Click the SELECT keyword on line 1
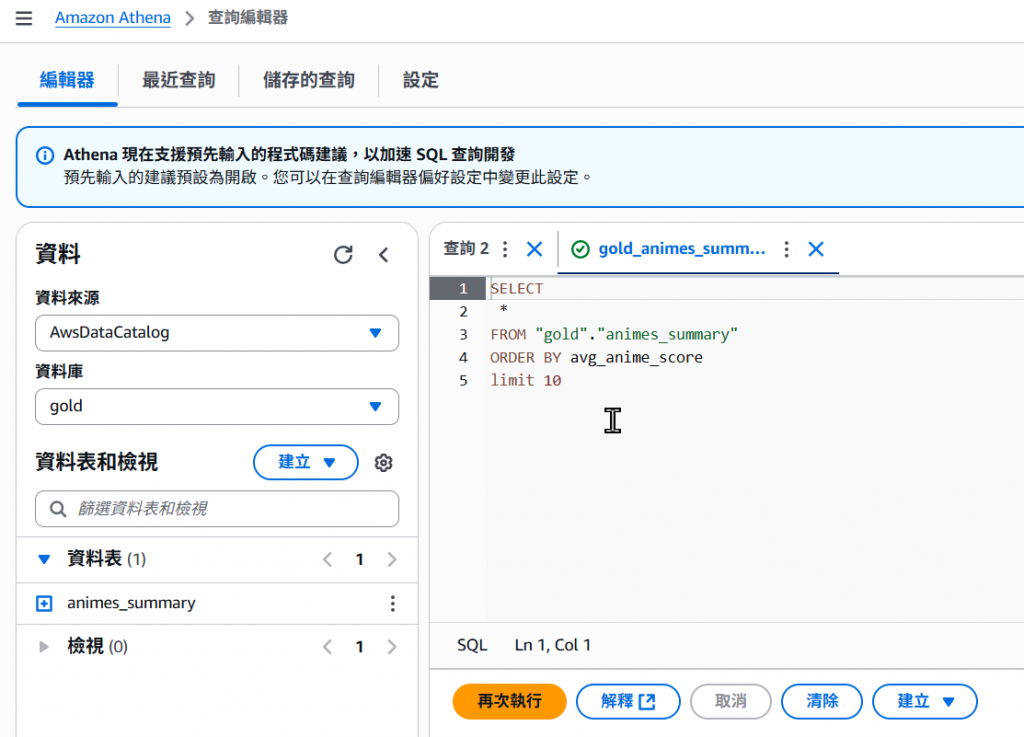This screenshot has height=737, width=1024. (x=517, y=289)
